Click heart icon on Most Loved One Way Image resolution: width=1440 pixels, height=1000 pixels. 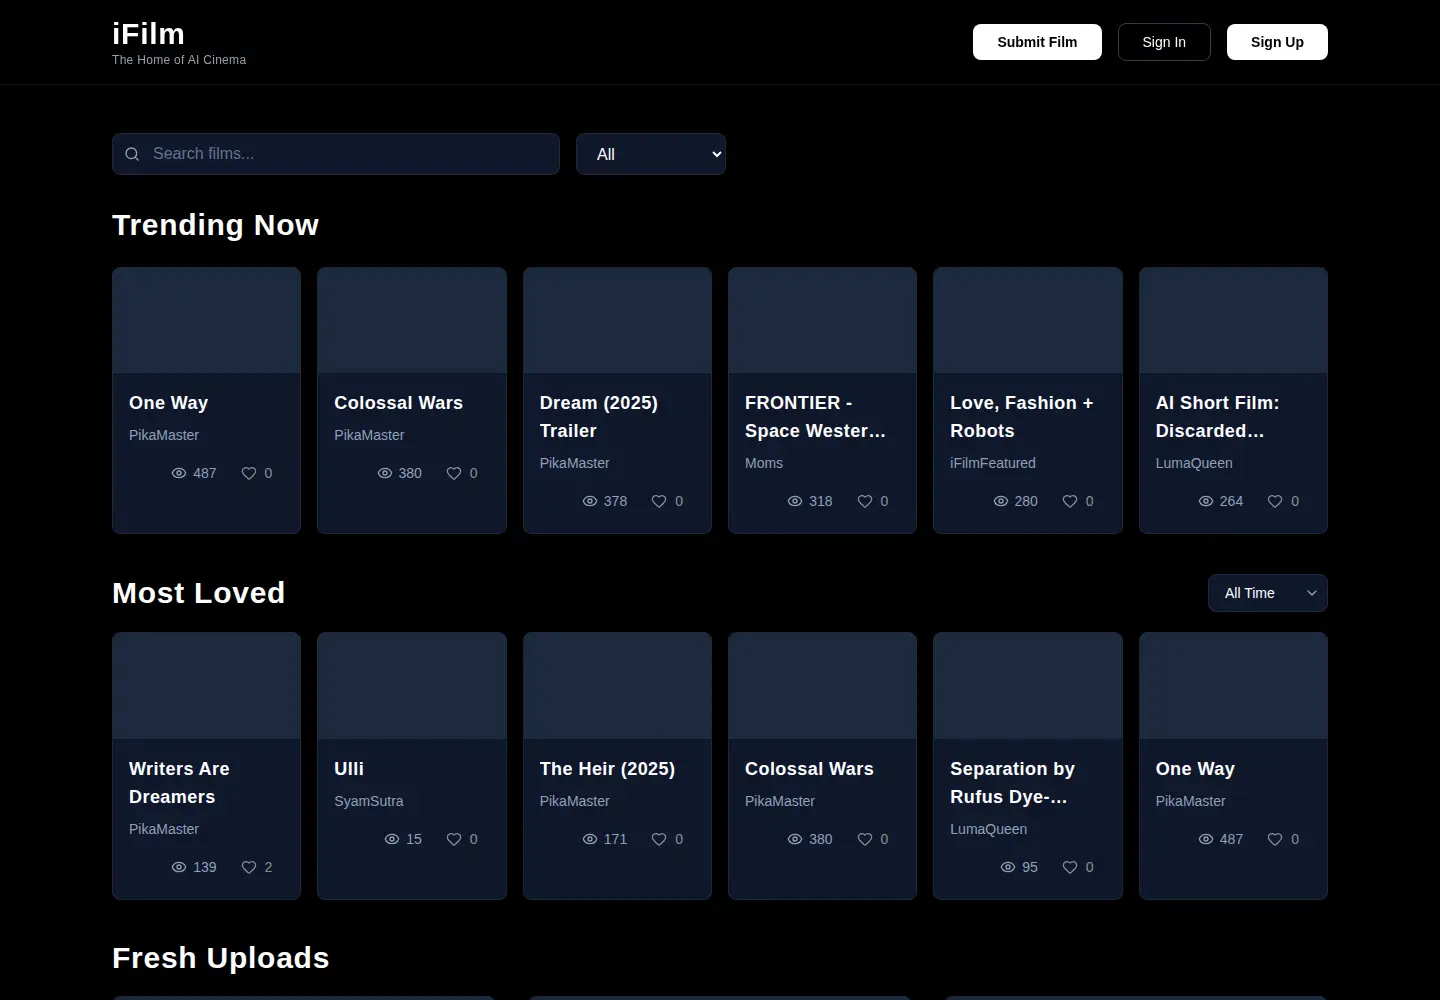[1275, 839]
